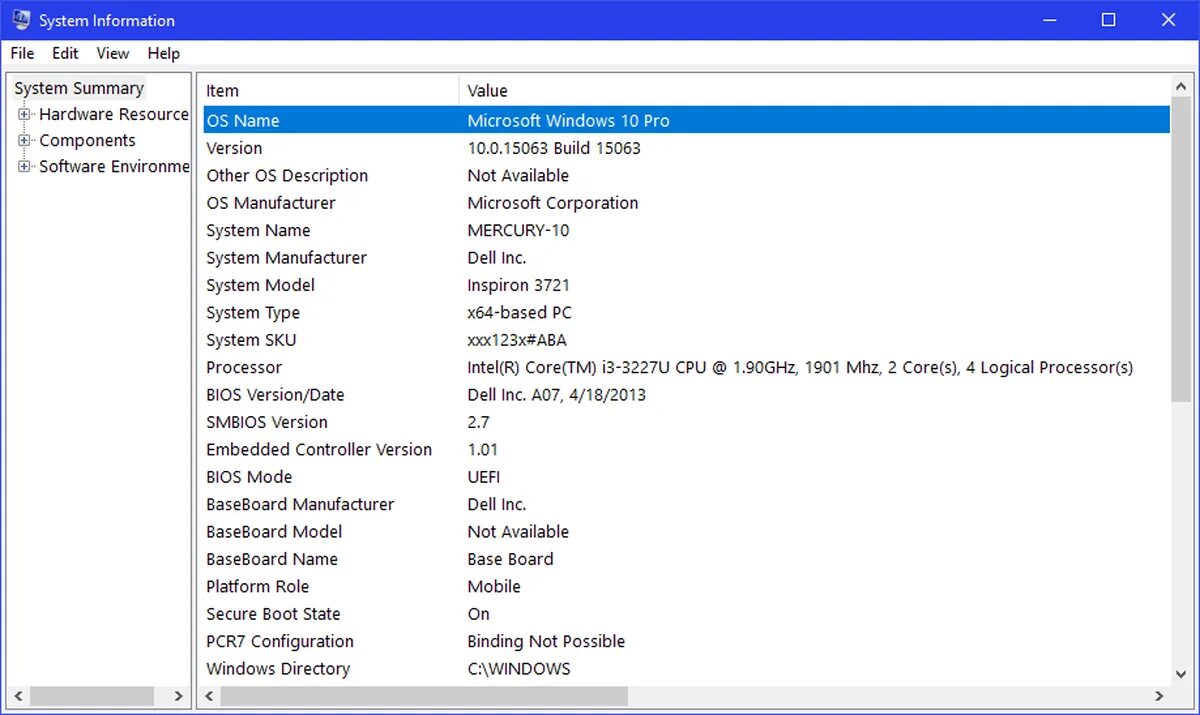Viewport: 1200px width, 715px height.
Task: Select the Components tree item
Action: [x=87, y=140]
